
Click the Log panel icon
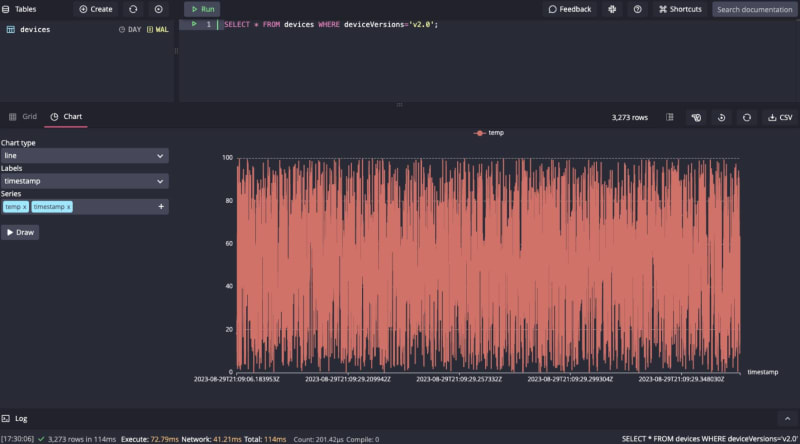[6, 418]
